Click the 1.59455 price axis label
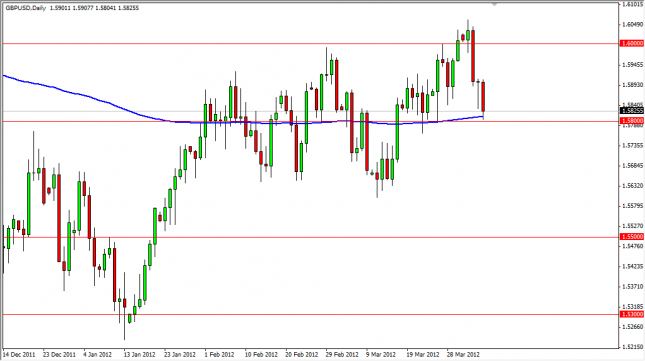 tap(633, 65)
